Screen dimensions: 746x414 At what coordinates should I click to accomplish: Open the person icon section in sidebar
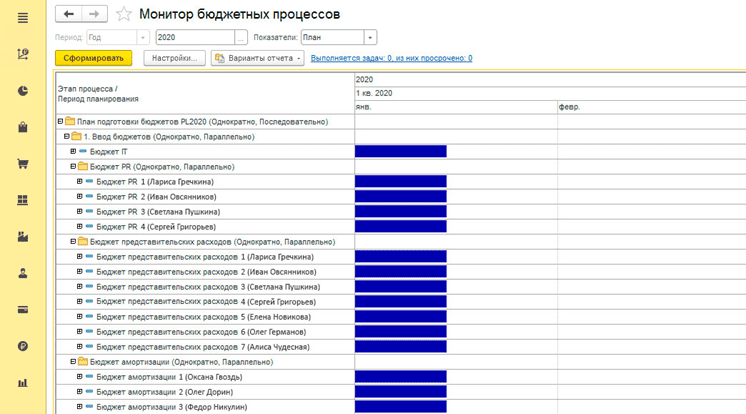tap(23, 273)
